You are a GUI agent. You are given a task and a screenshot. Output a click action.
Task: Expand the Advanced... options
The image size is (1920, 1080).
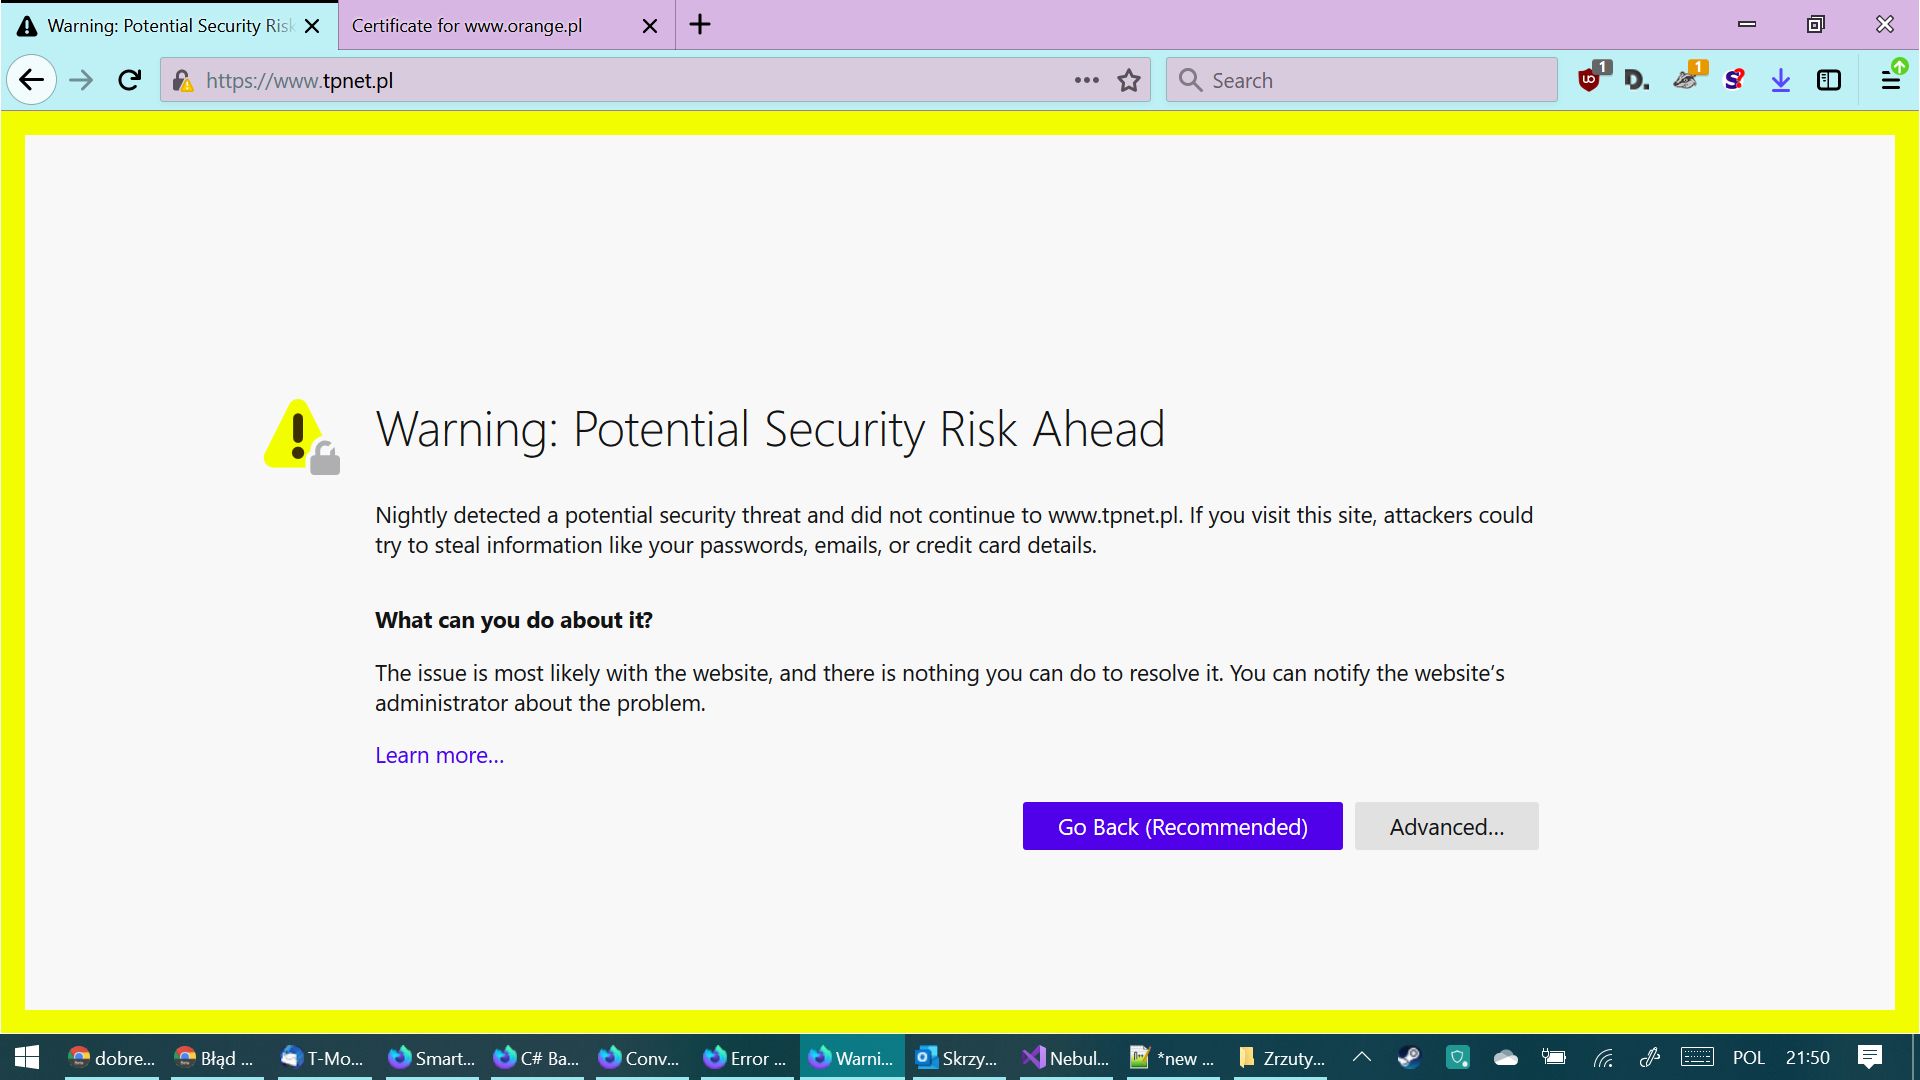(1446, 827)
